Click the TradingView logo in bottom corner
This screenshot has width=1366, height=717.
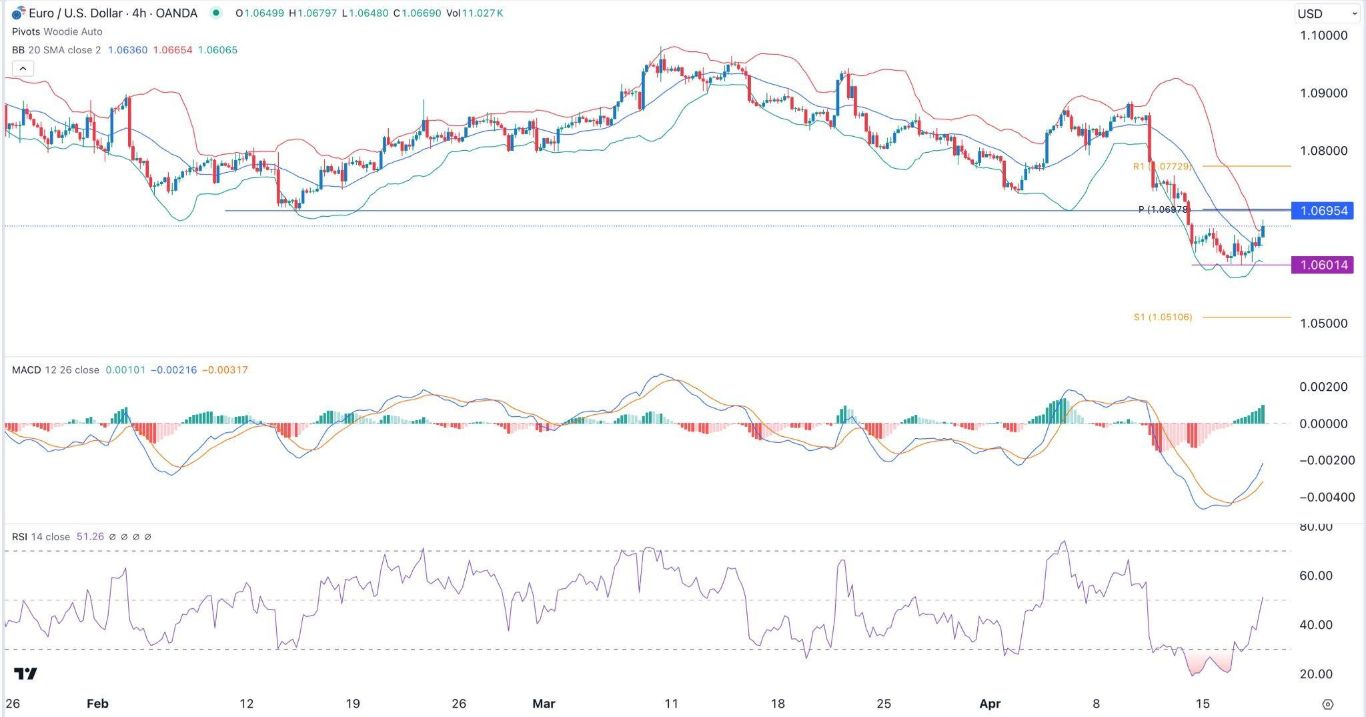[x=26, y=674]
